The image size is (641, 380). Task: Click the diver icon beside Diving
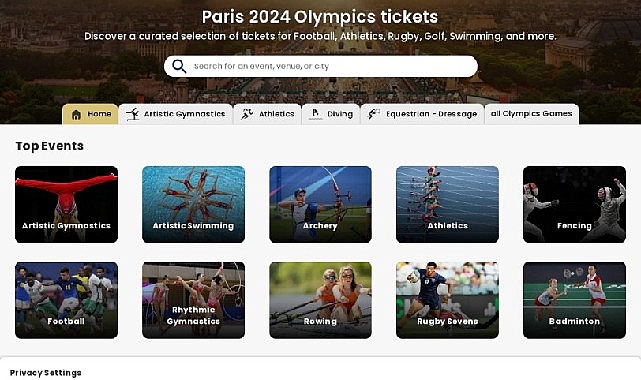(x=315, y=114)
